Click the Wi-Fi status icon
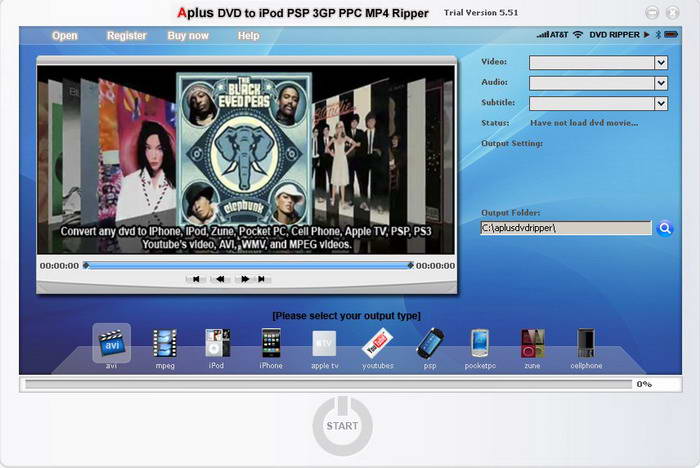Screen dimensions: 700x468 (578, 34)
